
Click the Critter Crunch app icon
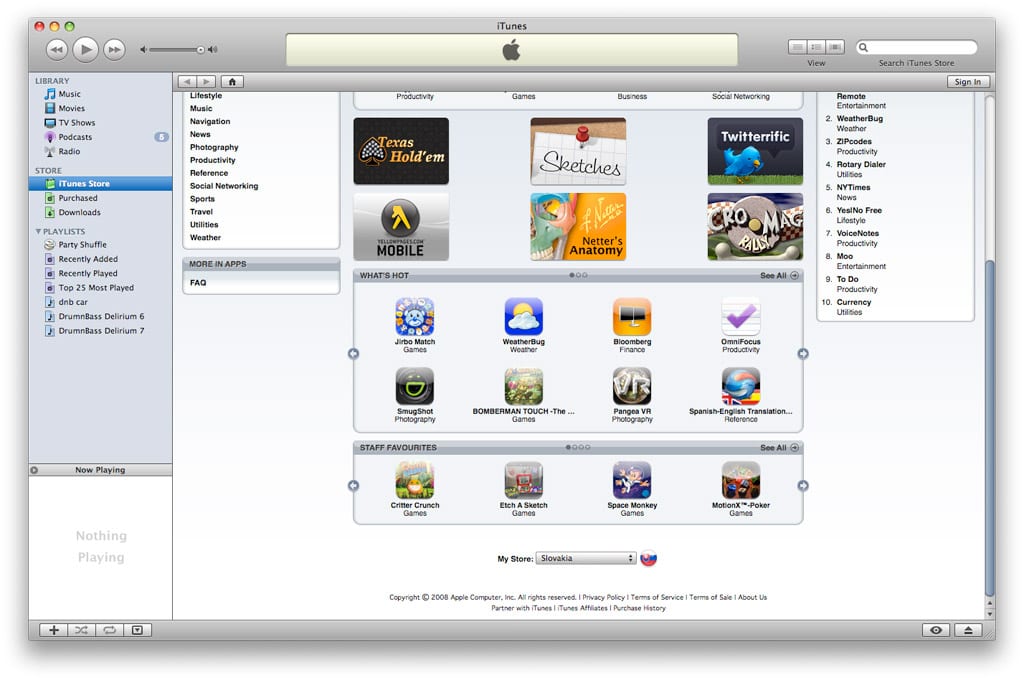[415, 480]
